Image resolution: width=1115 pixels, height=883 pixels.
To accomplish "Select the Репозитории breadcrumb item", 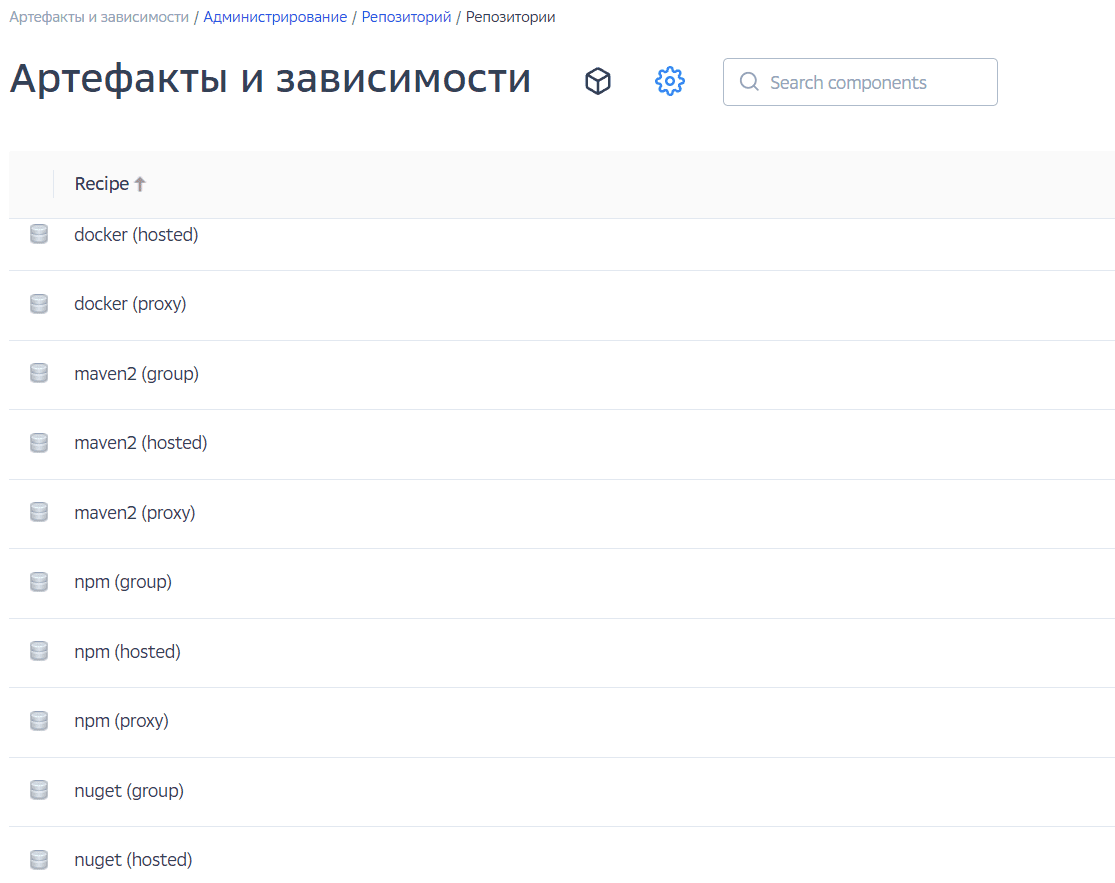I will pos(510,16).
